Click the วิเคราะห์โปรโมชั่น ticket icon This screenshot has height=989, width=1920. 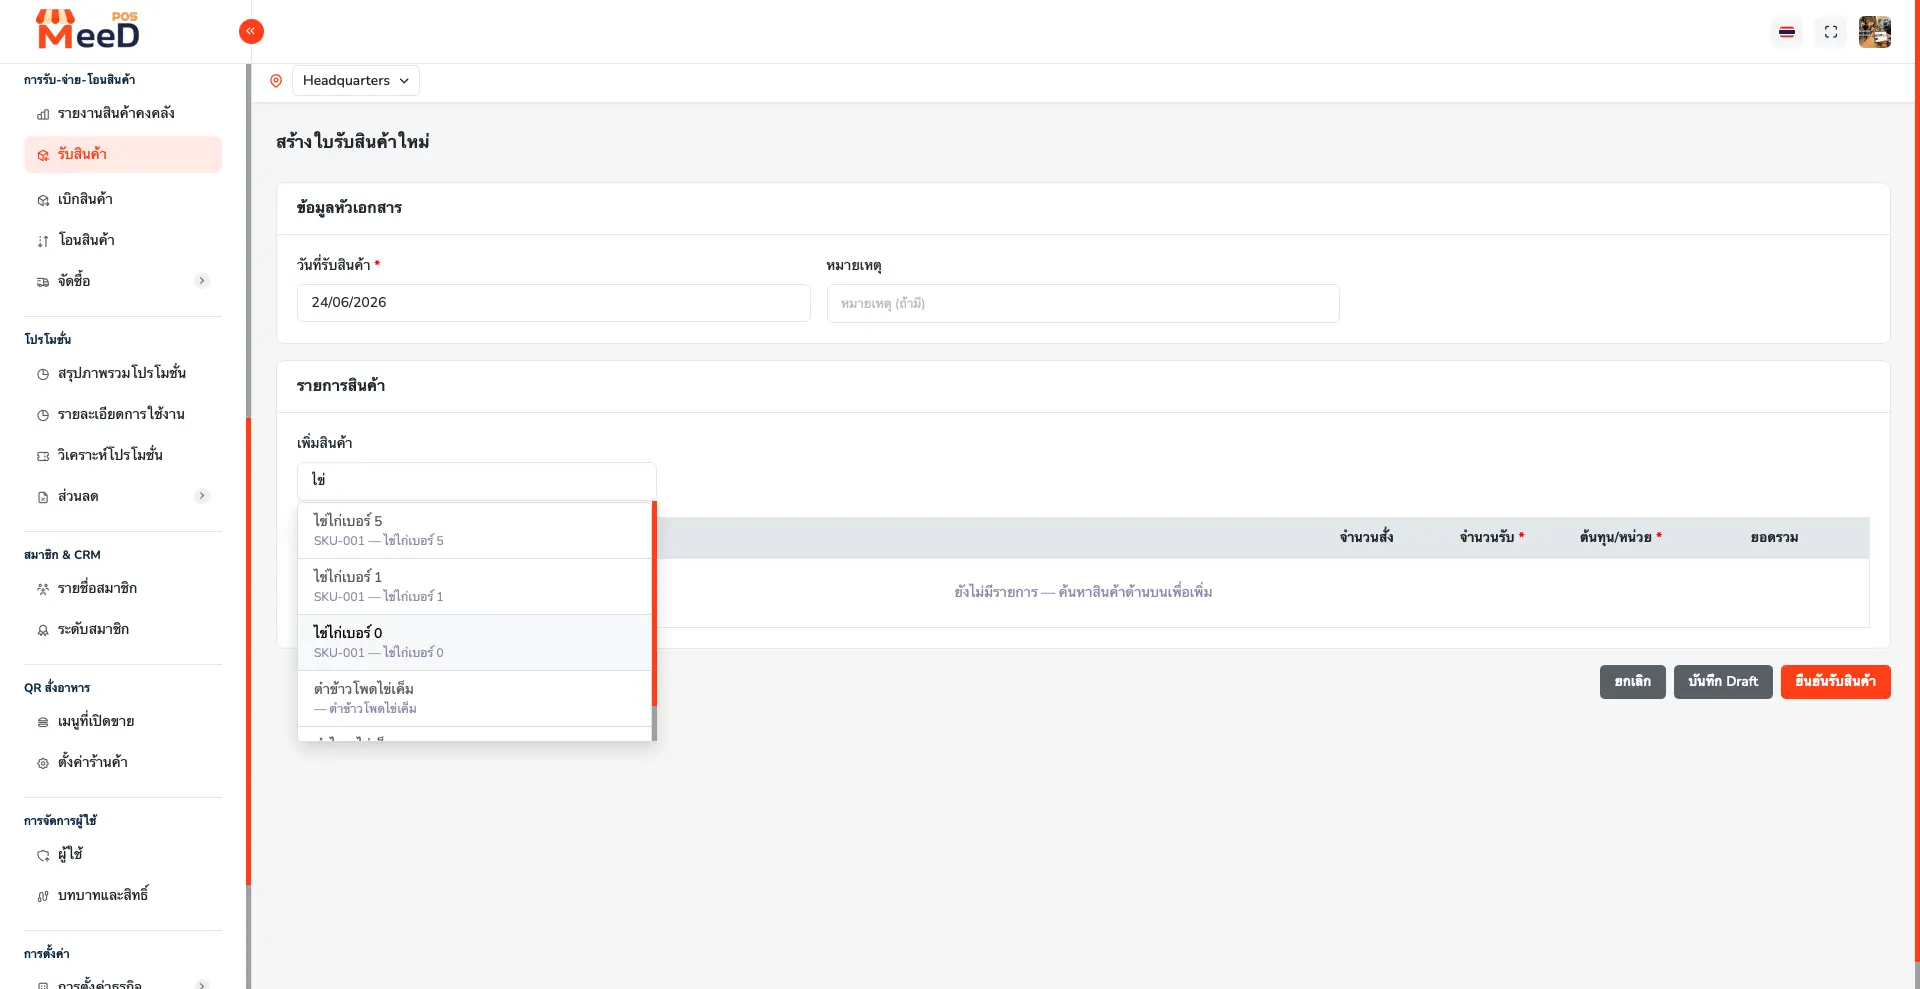(43, 456)
